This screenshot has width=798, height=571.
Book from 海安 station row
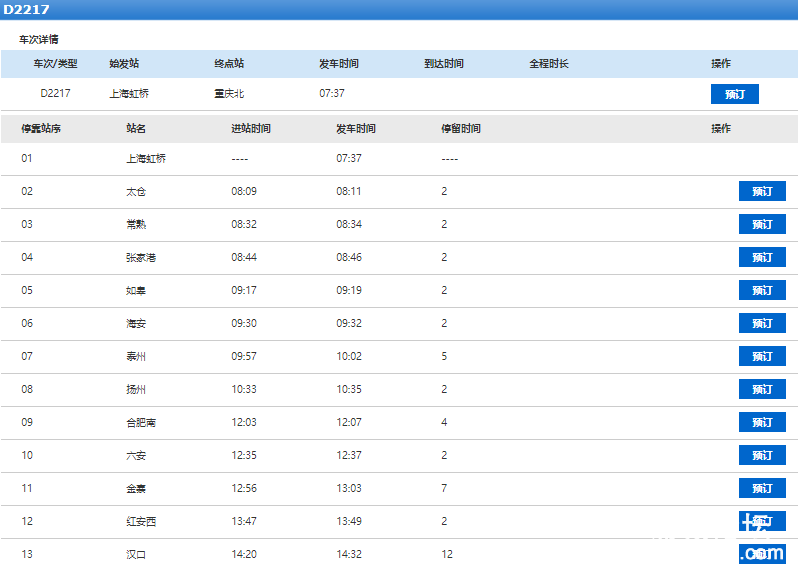click(762, 323)
